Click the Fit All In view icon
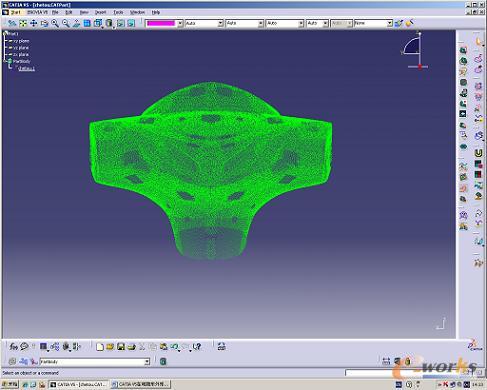 pos(23,23)
